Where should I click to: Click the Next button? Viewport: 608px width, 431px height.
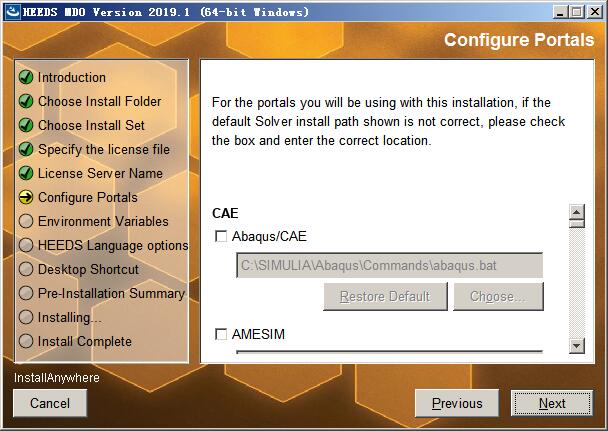tap(552, 403)
